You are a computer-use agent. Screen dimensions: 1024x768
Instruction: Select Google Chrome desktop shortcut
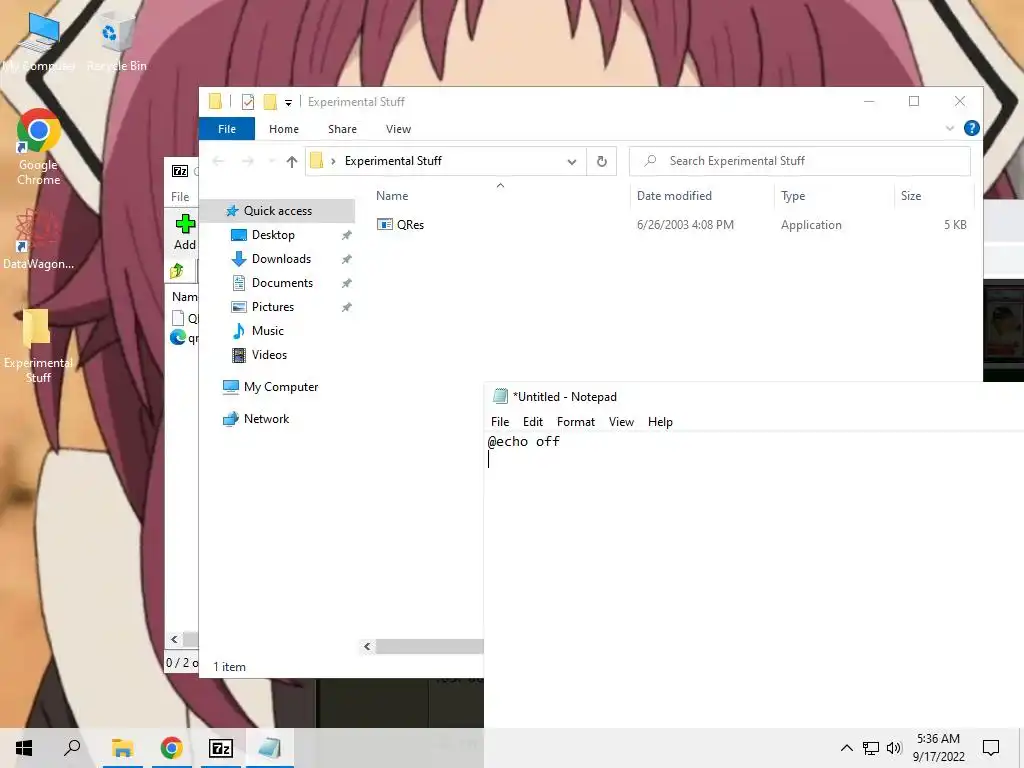[39, 147]
